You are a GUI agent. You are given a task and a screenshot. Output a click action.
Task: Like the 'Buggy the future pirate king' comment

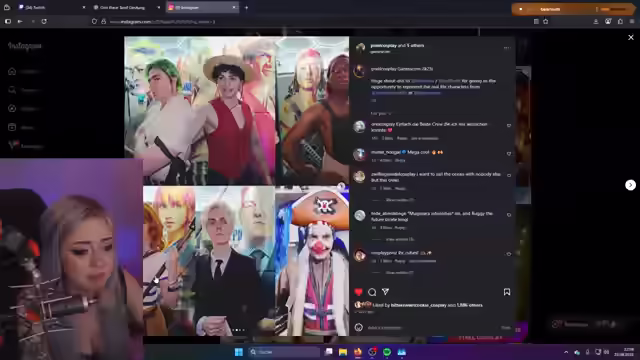(509, 215)
